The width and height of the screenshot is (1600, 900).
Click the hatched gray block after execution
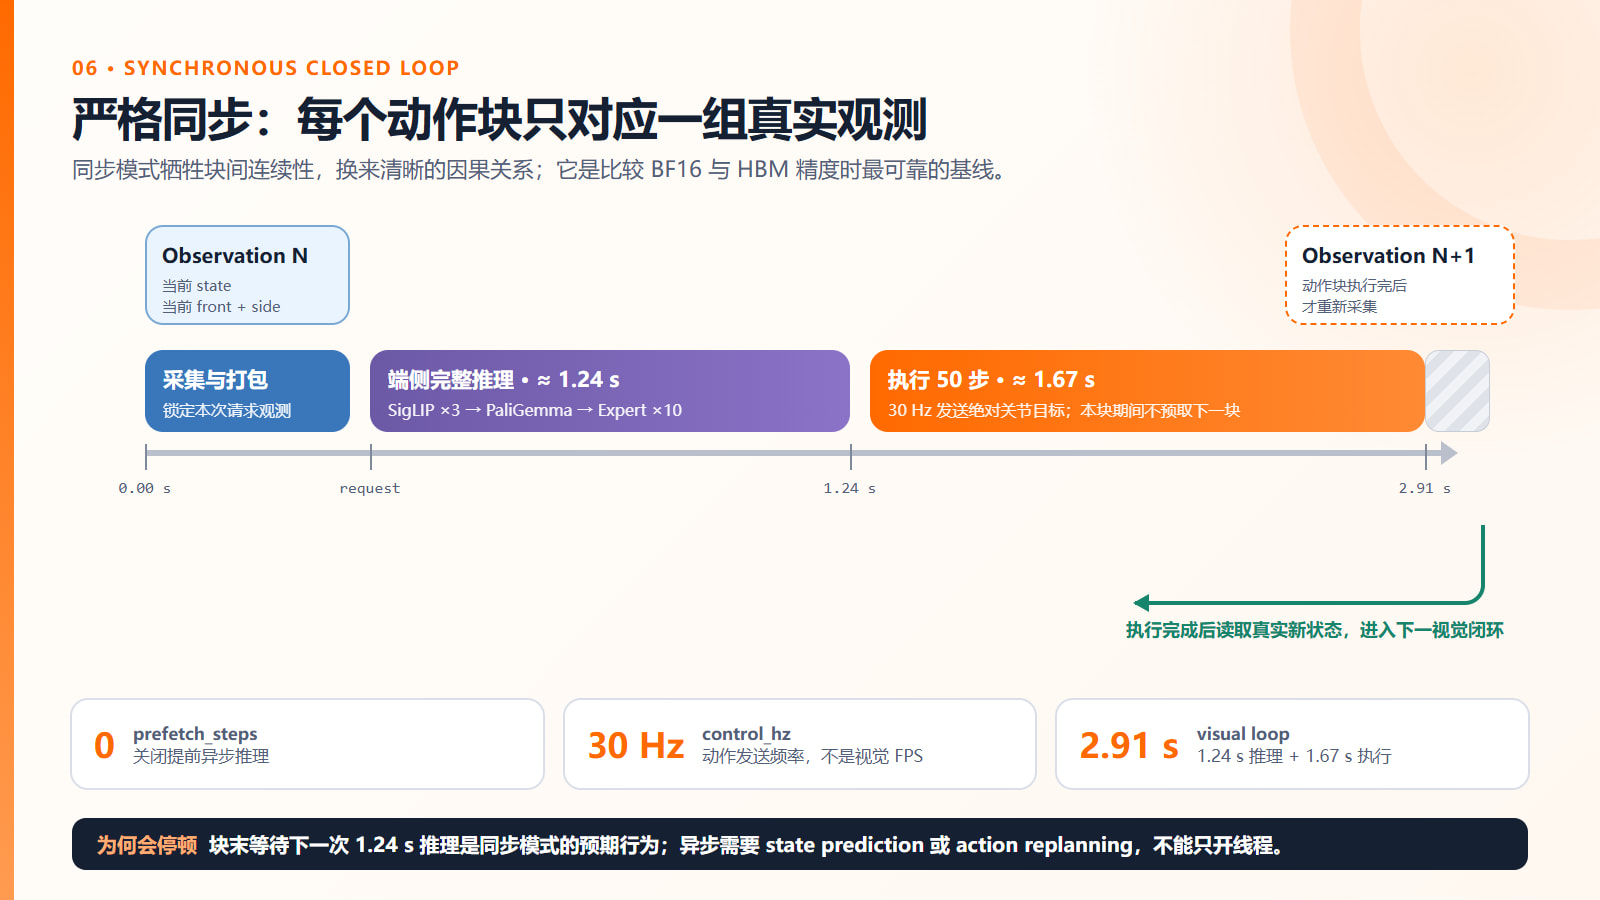click(x=1457, y=391)
